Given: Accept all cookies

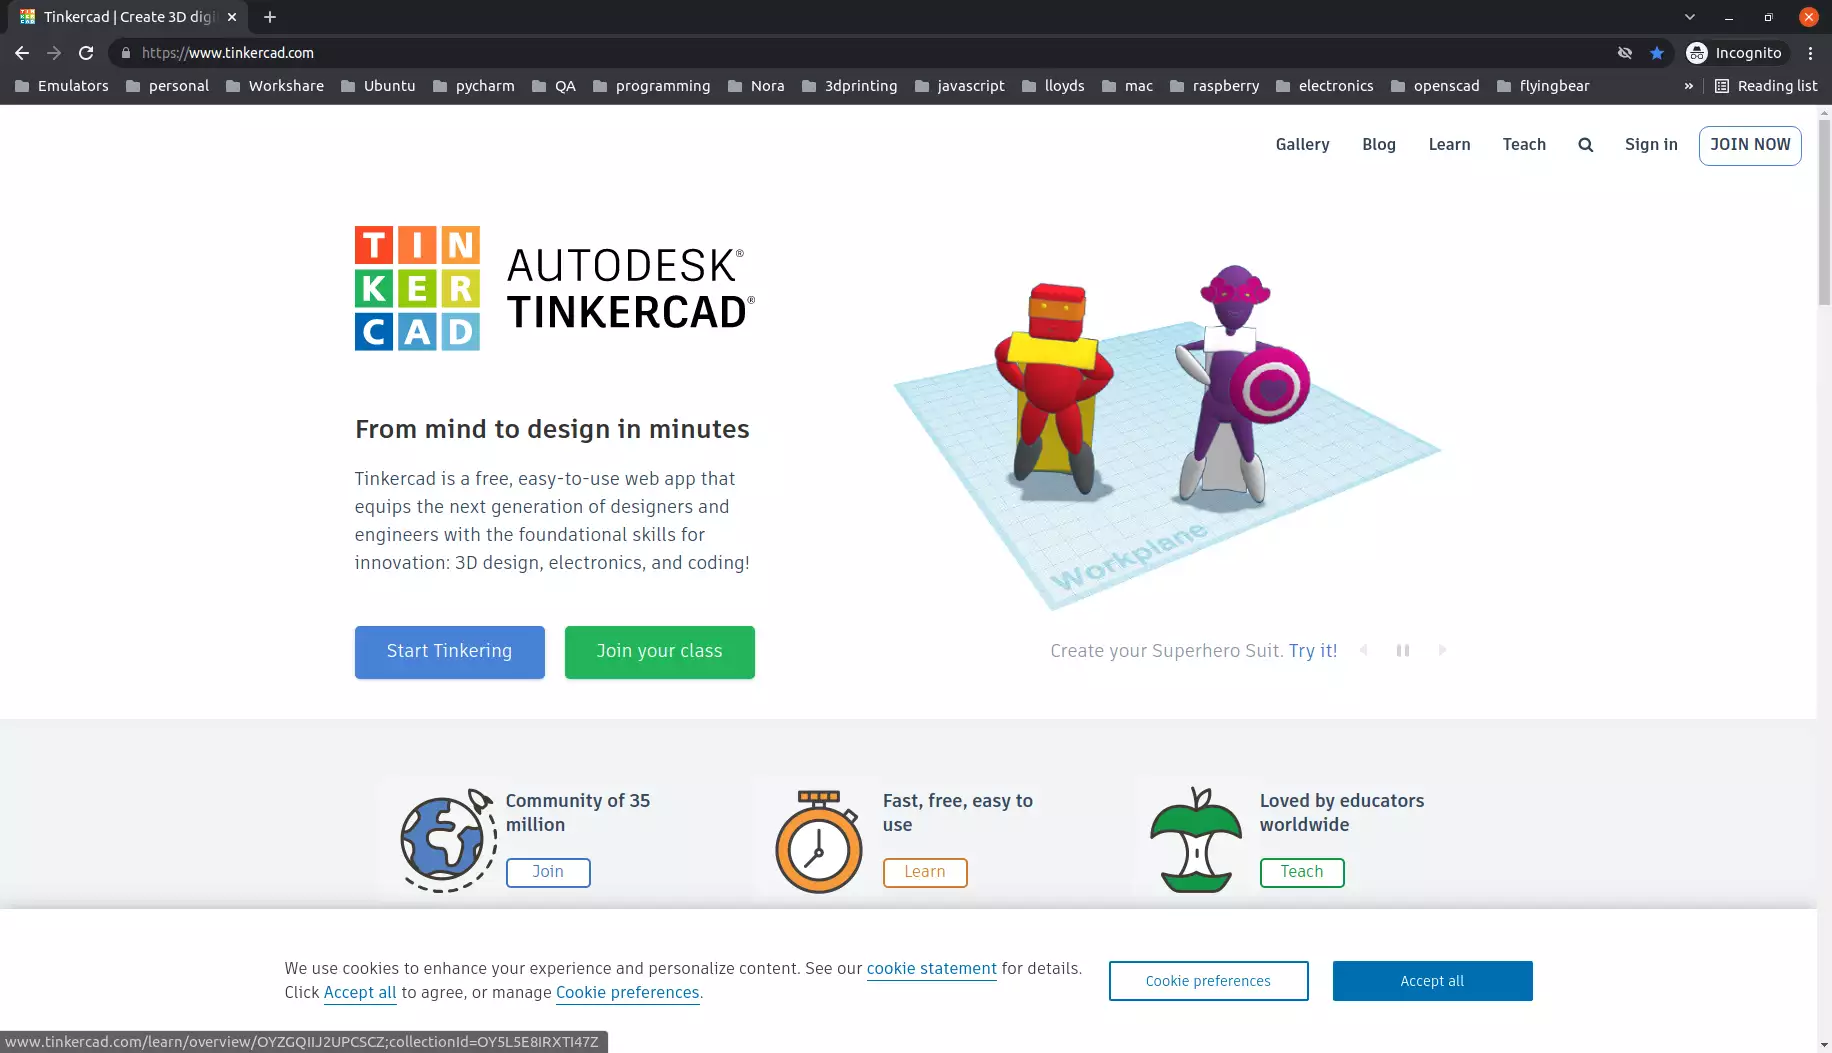Looking at the screenshot, I should [x=1432, y=981].
